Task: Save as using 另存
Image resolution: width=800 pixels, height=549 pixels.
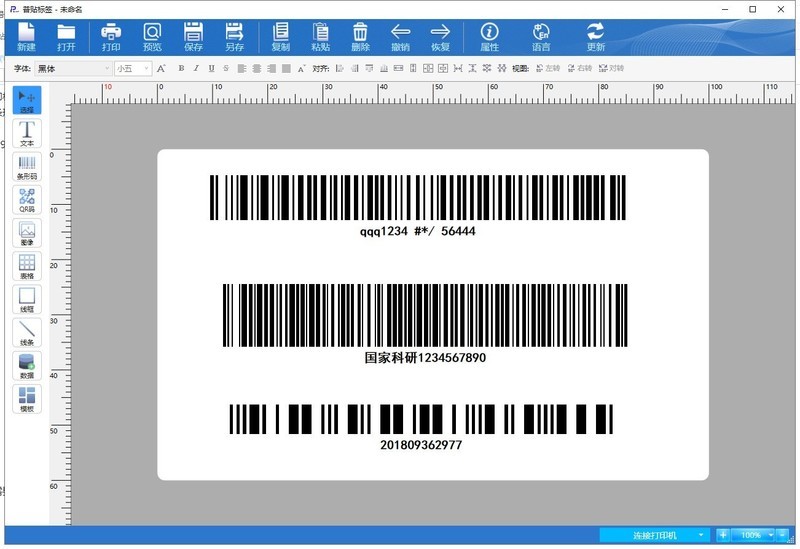Action: click(234, 37)
